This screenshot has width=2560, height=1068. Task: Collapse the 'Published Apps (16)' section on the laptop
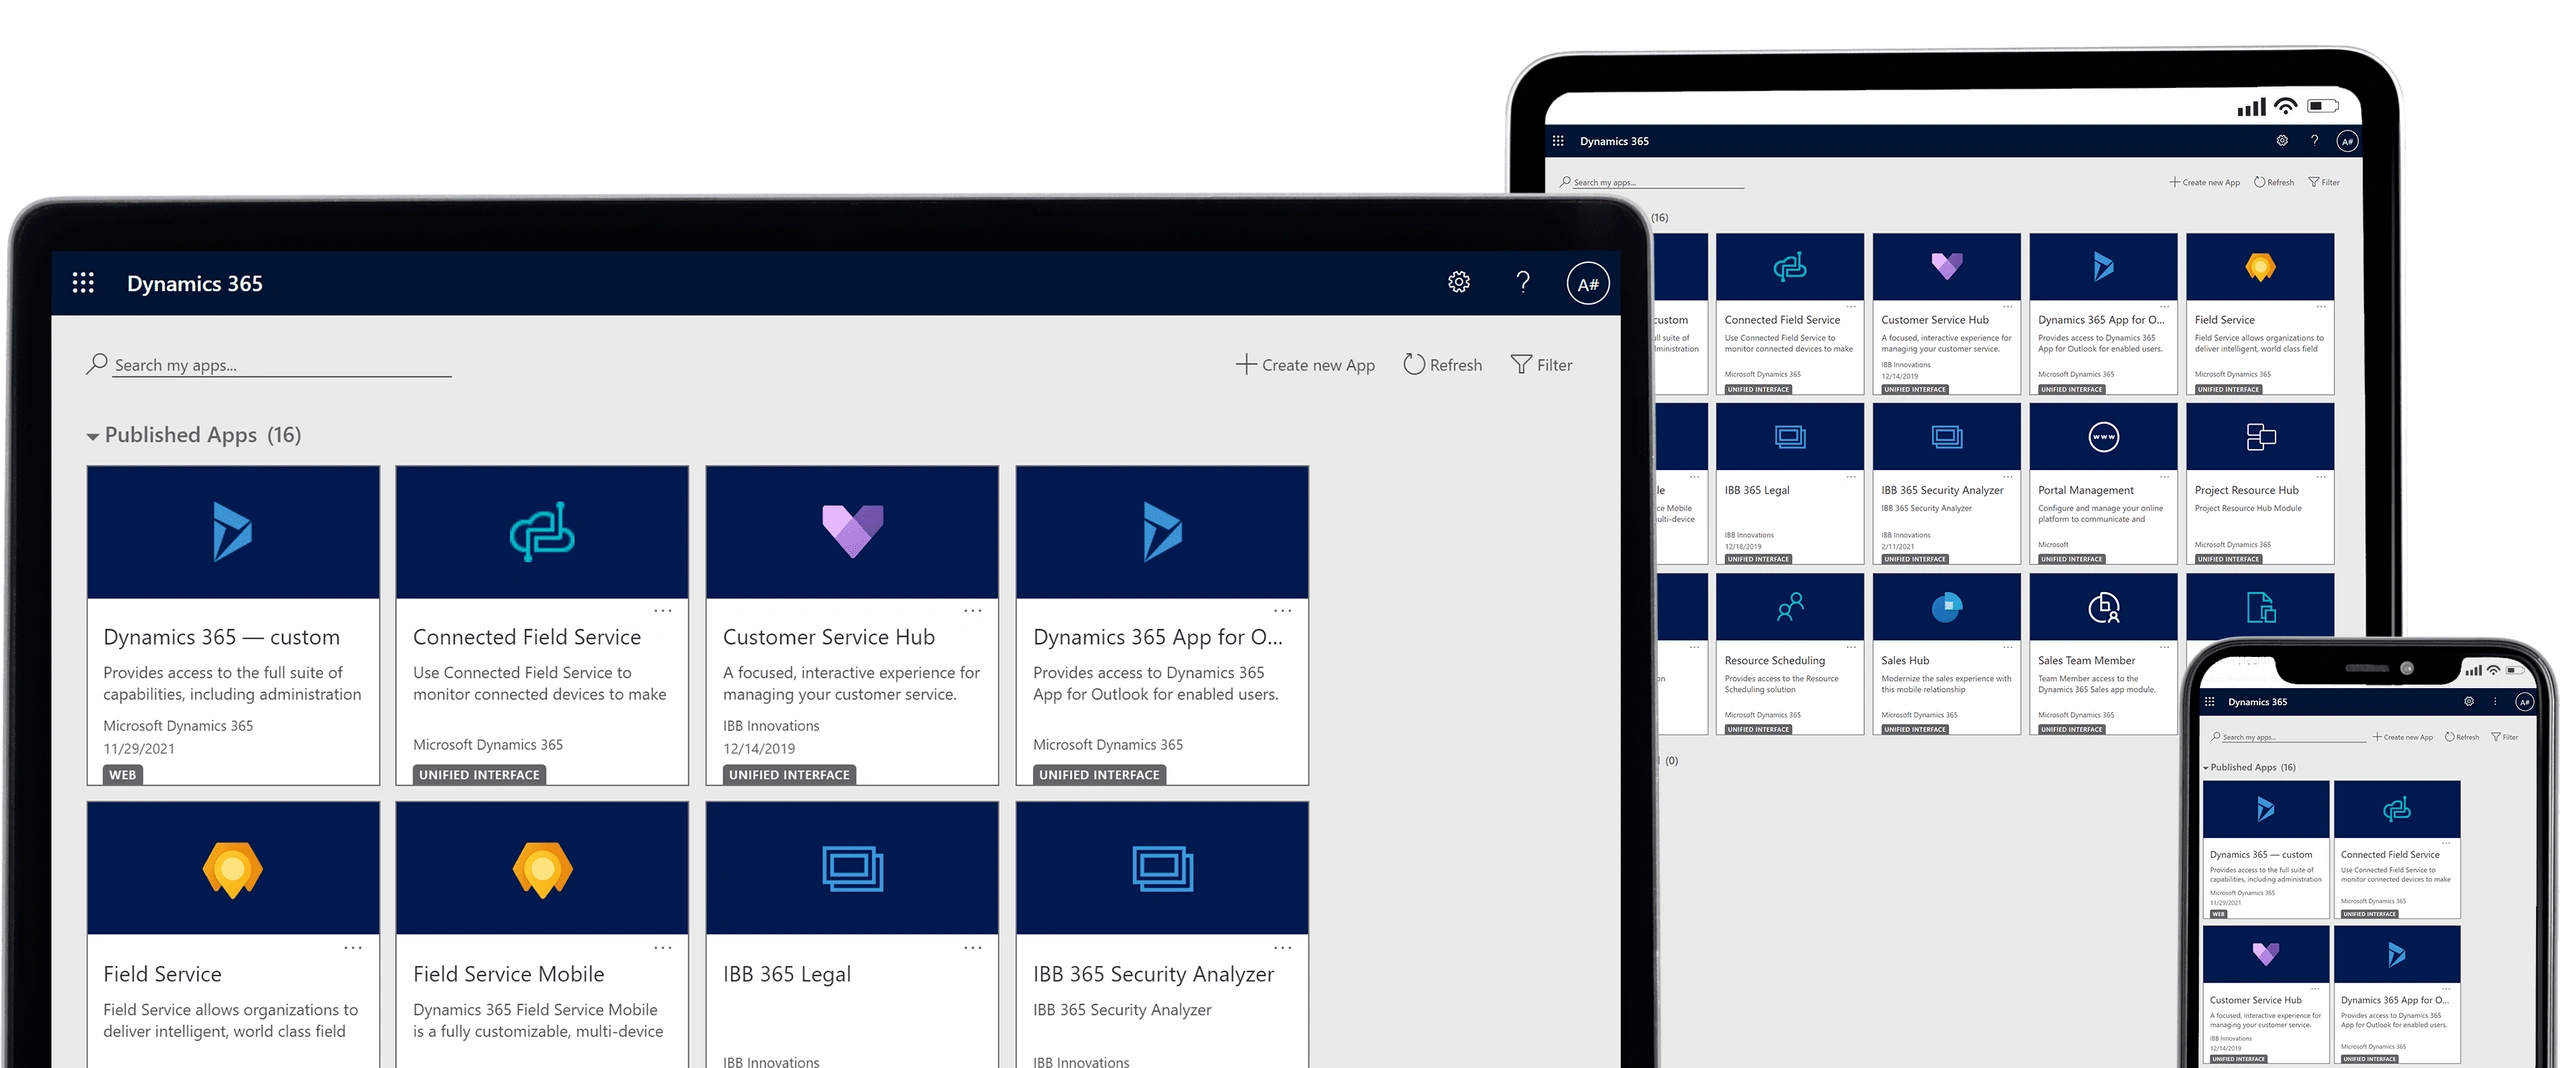coord(93,436)
